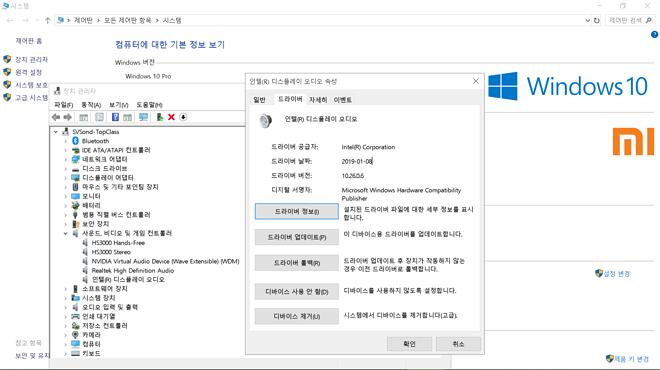Select the 카메라 camera icon
660x370 pixels.
[x=75, y=335]
